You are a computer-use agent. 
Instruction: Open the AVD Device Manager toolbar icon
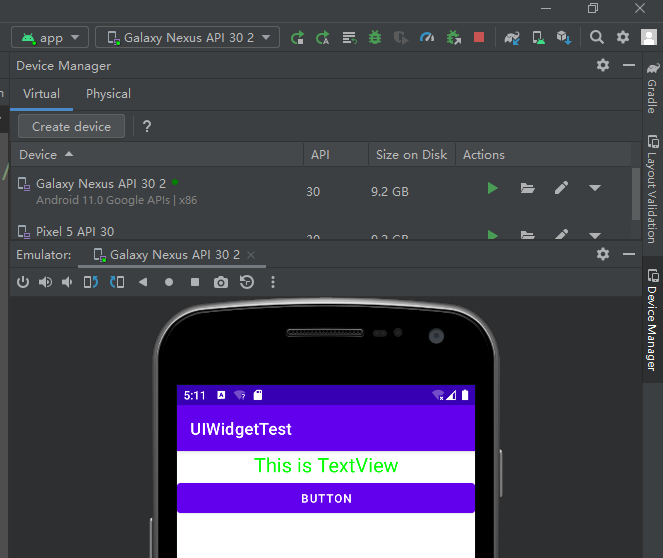click(538, 38)
